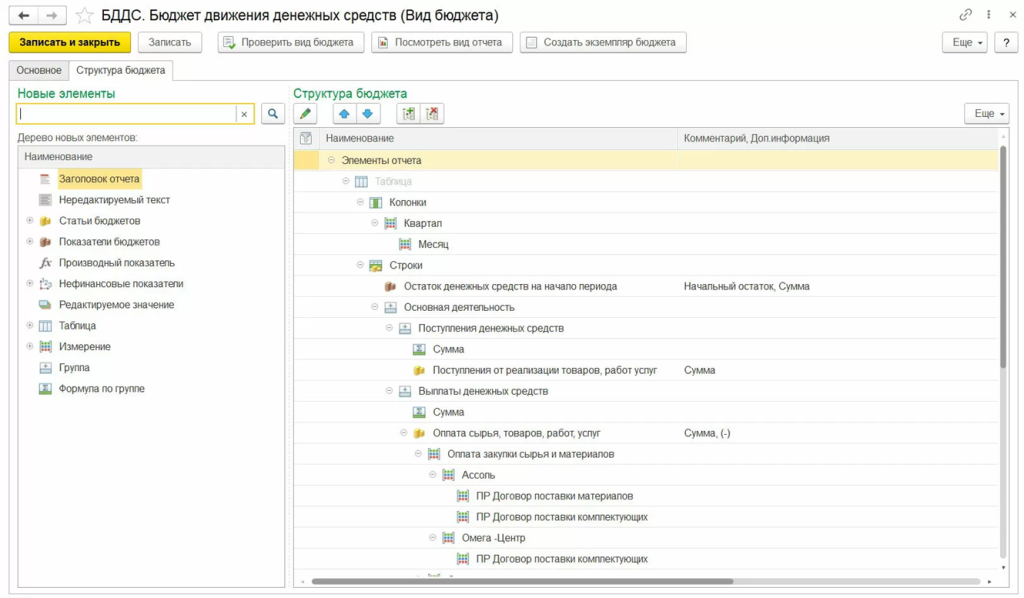Viewport: 1024px width, 598px height.
Task: Click the Посмотреть вид отчета button
Action: (x=442, y=42)
